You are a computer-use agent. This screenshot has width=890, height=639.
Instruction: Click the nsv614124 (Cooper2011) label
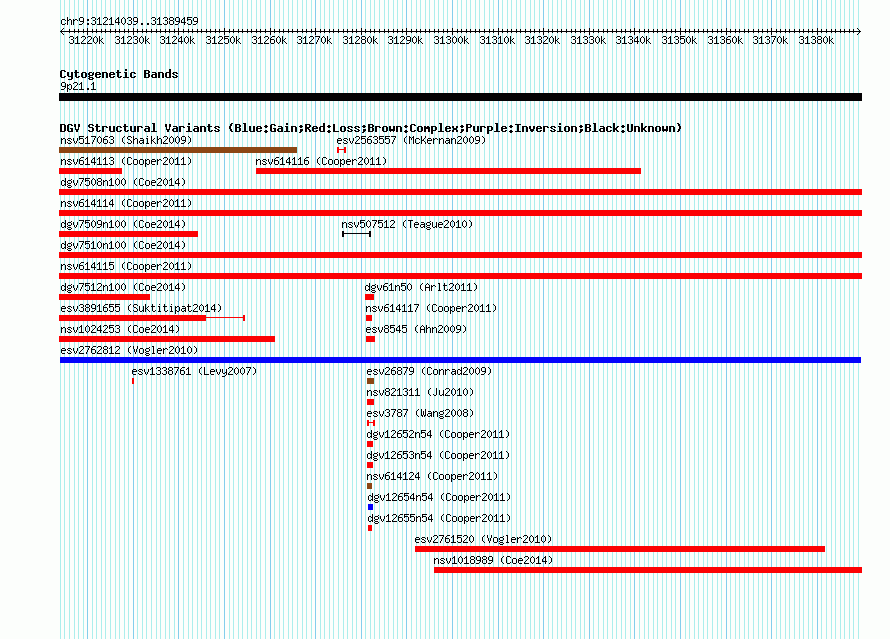(x=432, y=476)
